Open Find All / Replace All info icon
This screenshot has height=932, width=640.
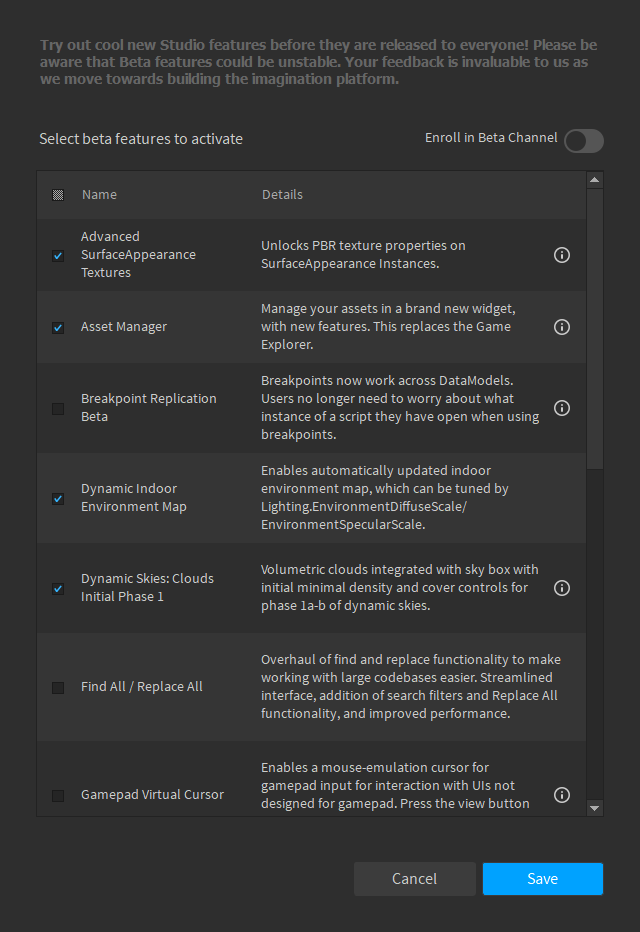pos(561,686)
